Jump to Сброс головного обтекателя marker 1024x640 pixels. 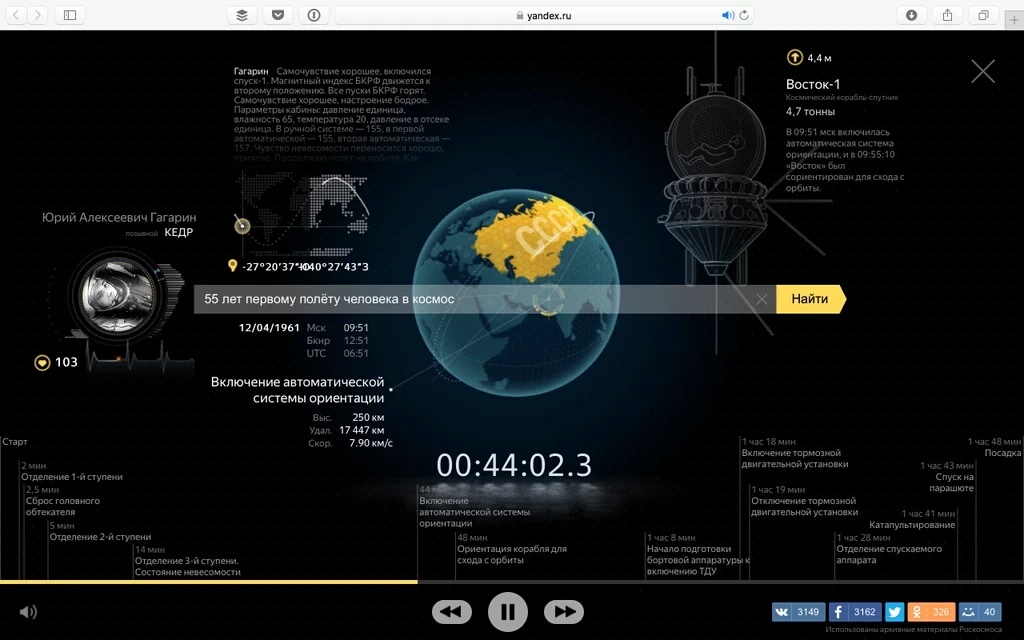coord(63,501)
